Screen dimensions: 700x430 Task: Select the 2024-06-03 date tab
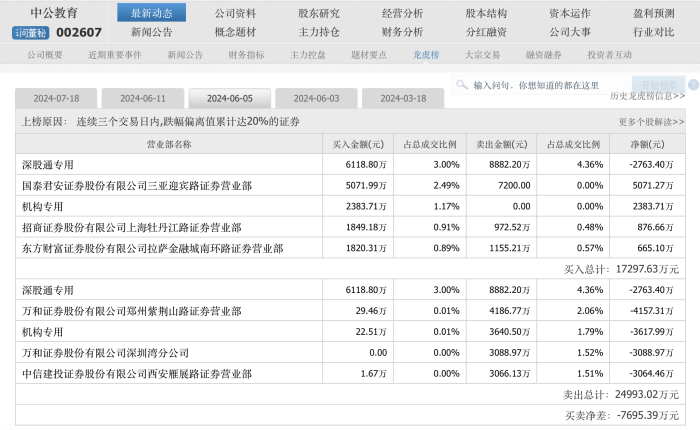(x=315, y=98)
